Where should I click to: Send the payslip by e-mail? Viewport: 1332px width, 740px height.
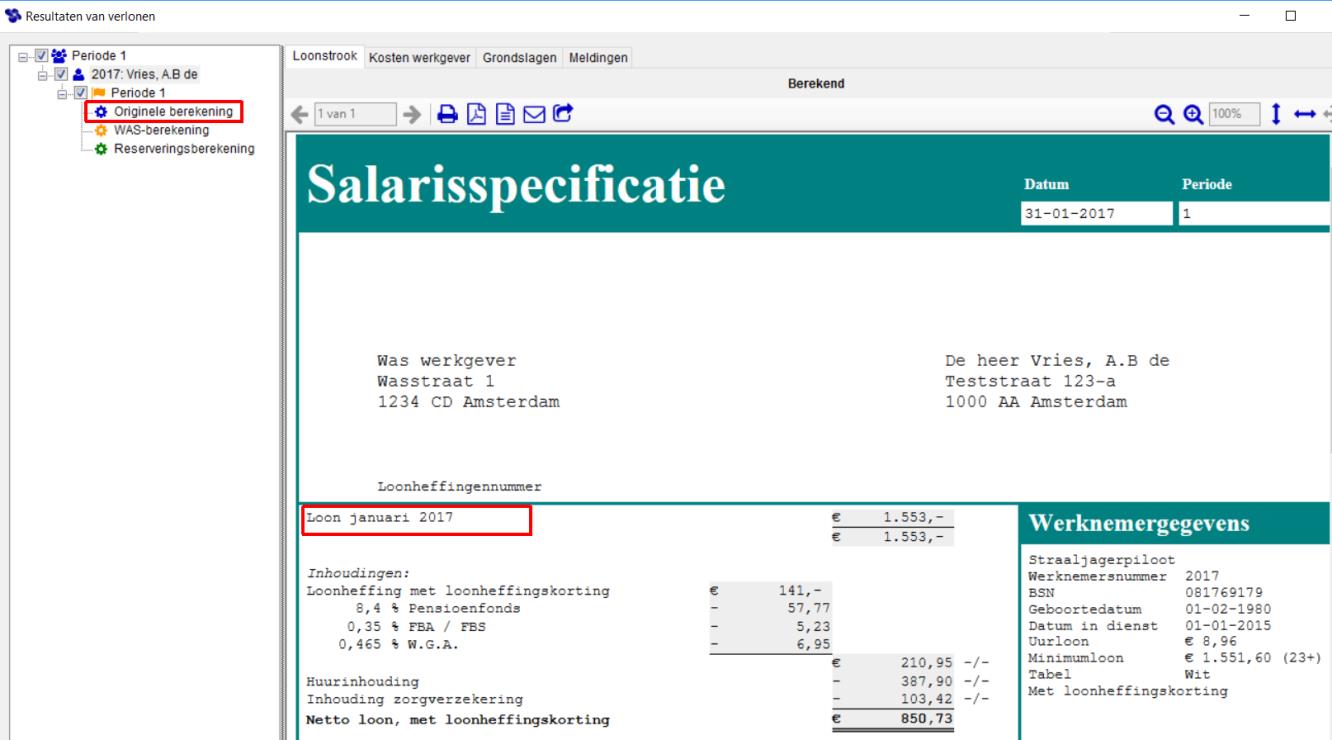coord(534,114)
